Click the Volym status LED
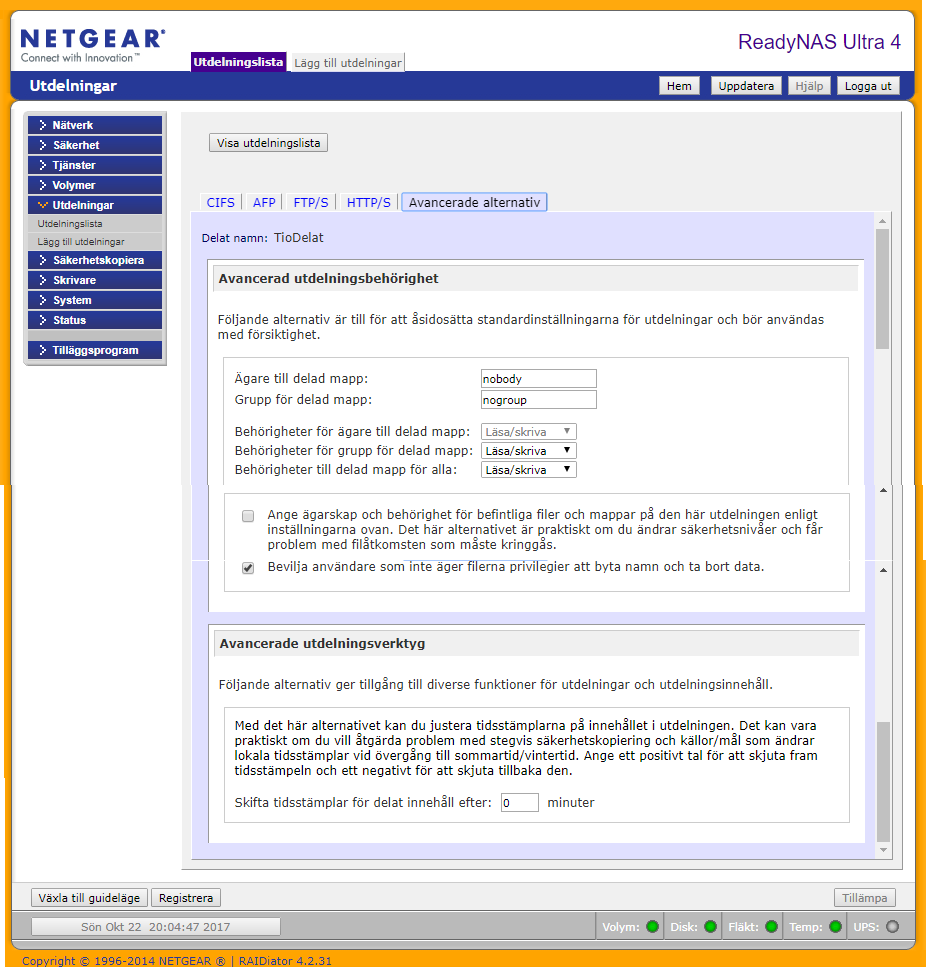Screen dimensions: 926x971 point(652,926)
